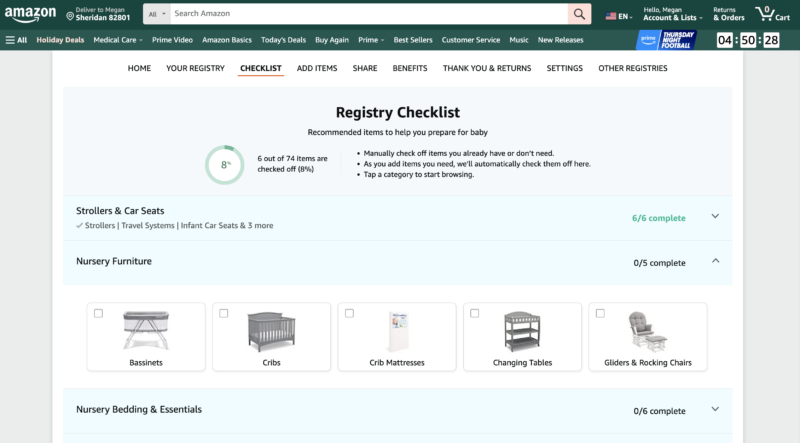Click the Changing Tables image
This screenshot has width=800, height=443.
pyautogui.click(x=522, y=331)
